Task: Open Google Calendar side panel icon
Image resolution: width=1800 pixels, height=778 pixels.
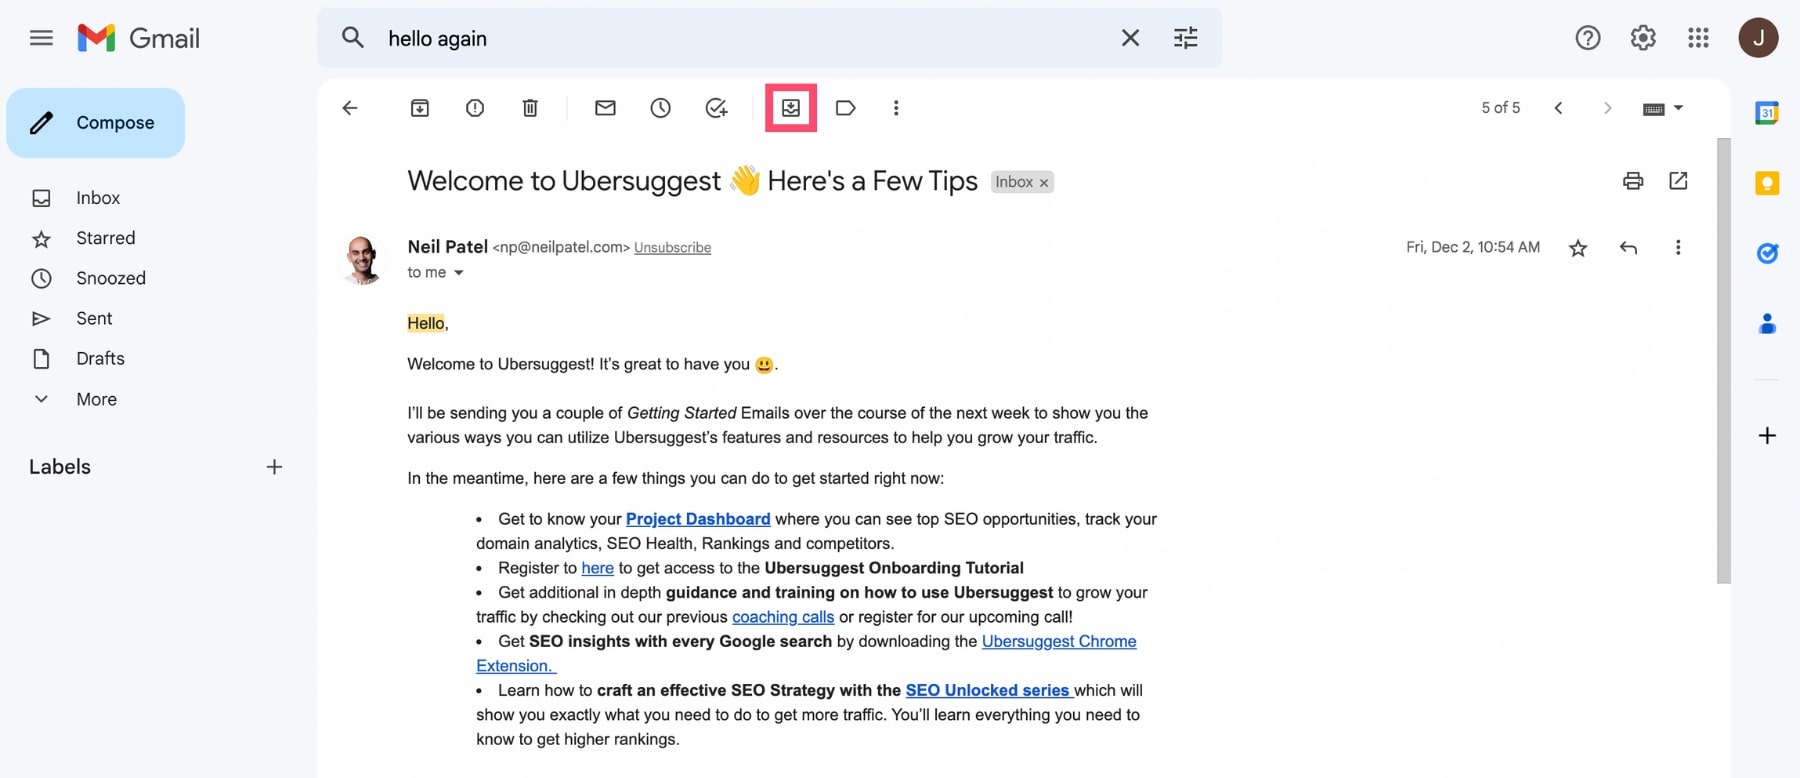Action: (1767, 113)
